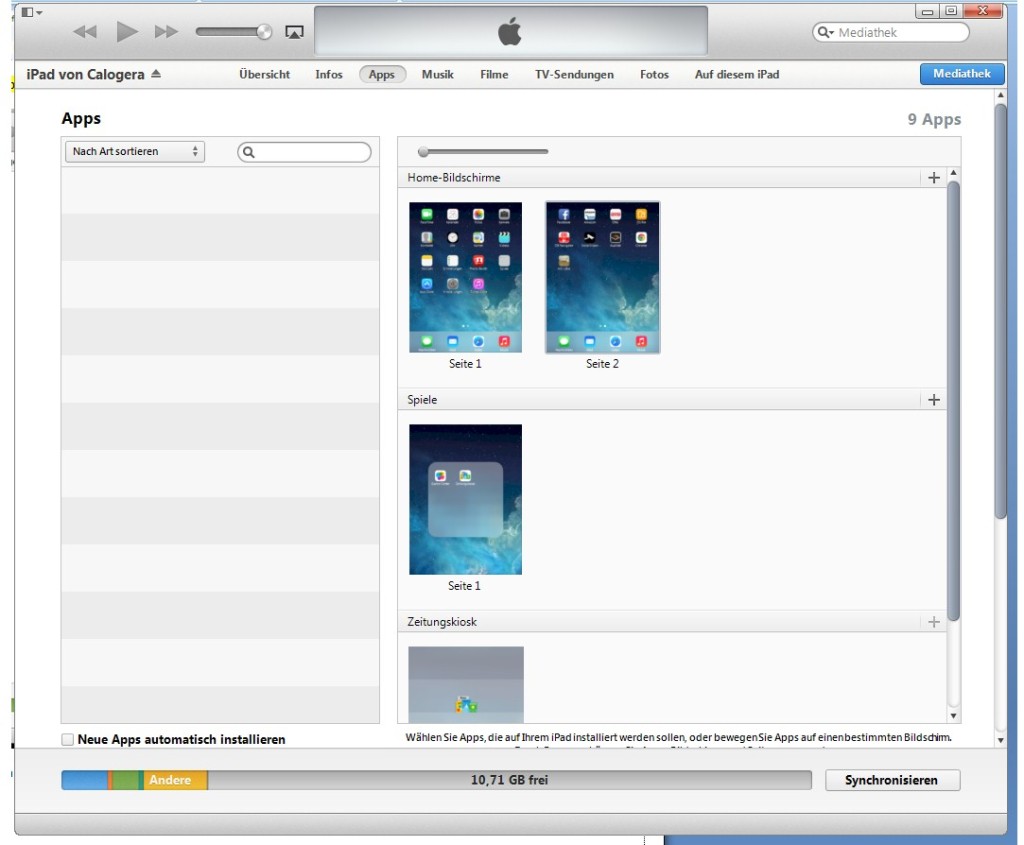Image resolution: width=1024 pixels, height=845 pixels.
Task: Click the iPad von Calogera device name
Action: 85,74
